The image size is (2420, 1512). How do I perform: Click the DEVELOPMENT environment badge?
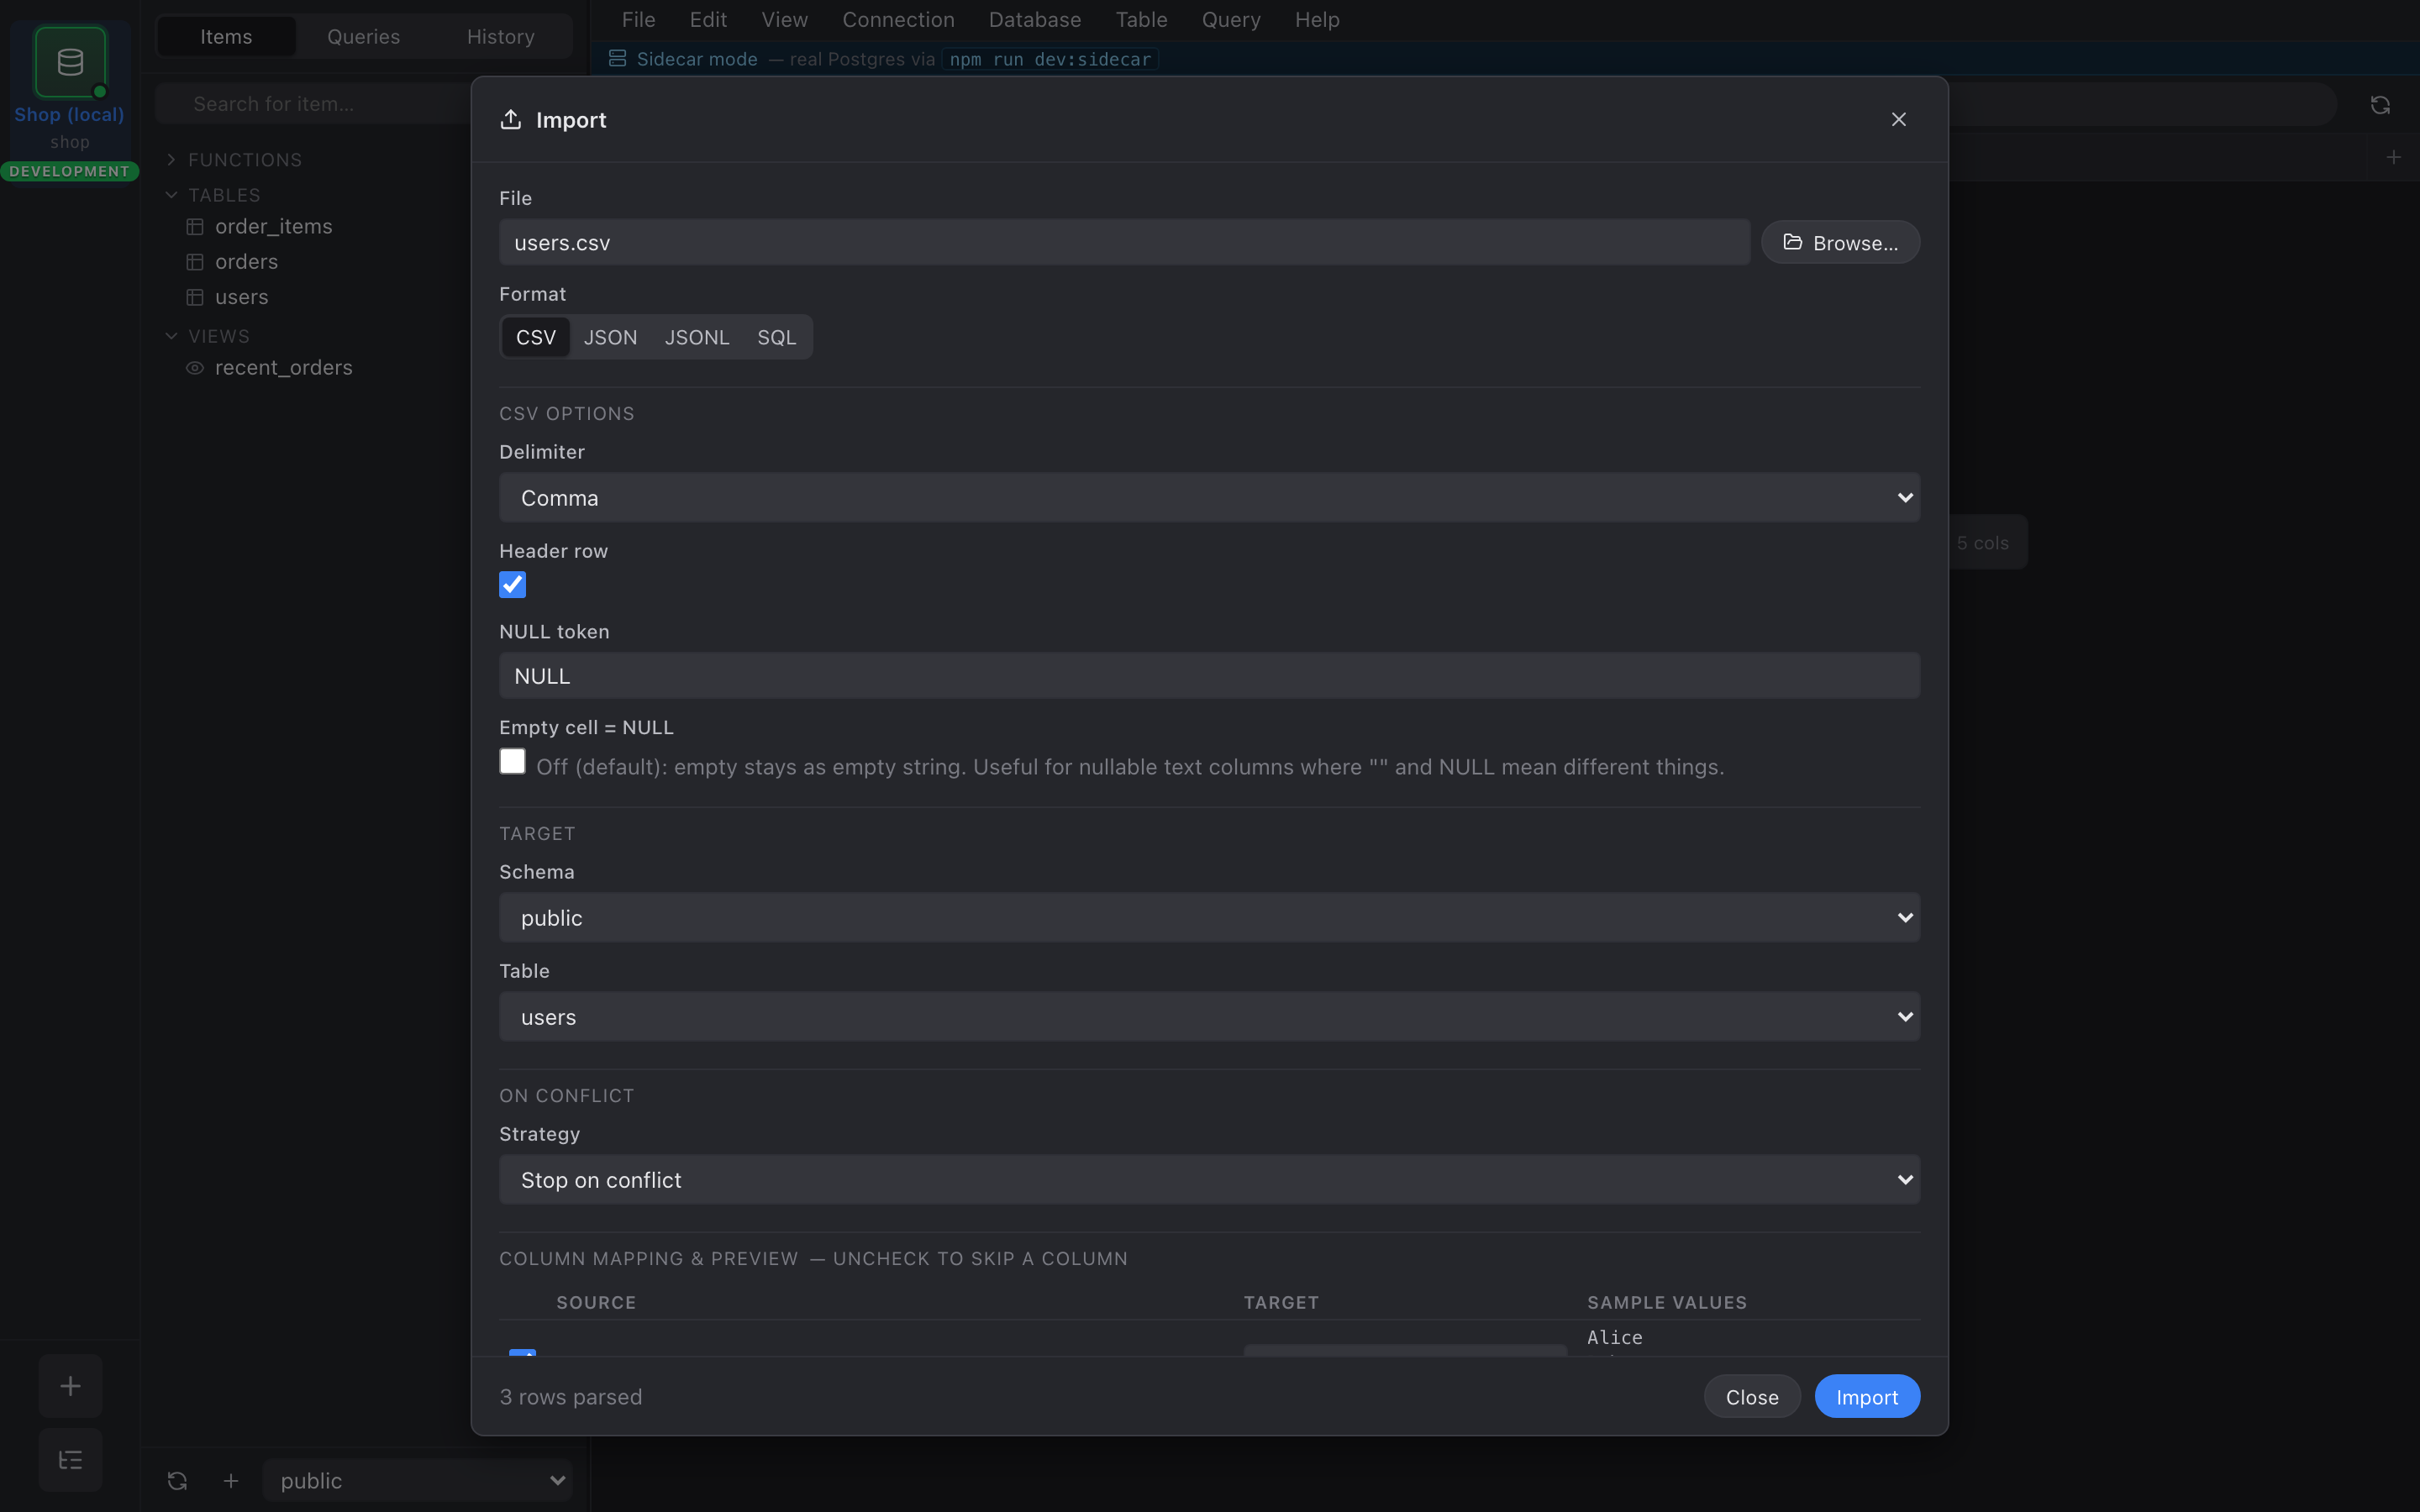coord(70,171)
